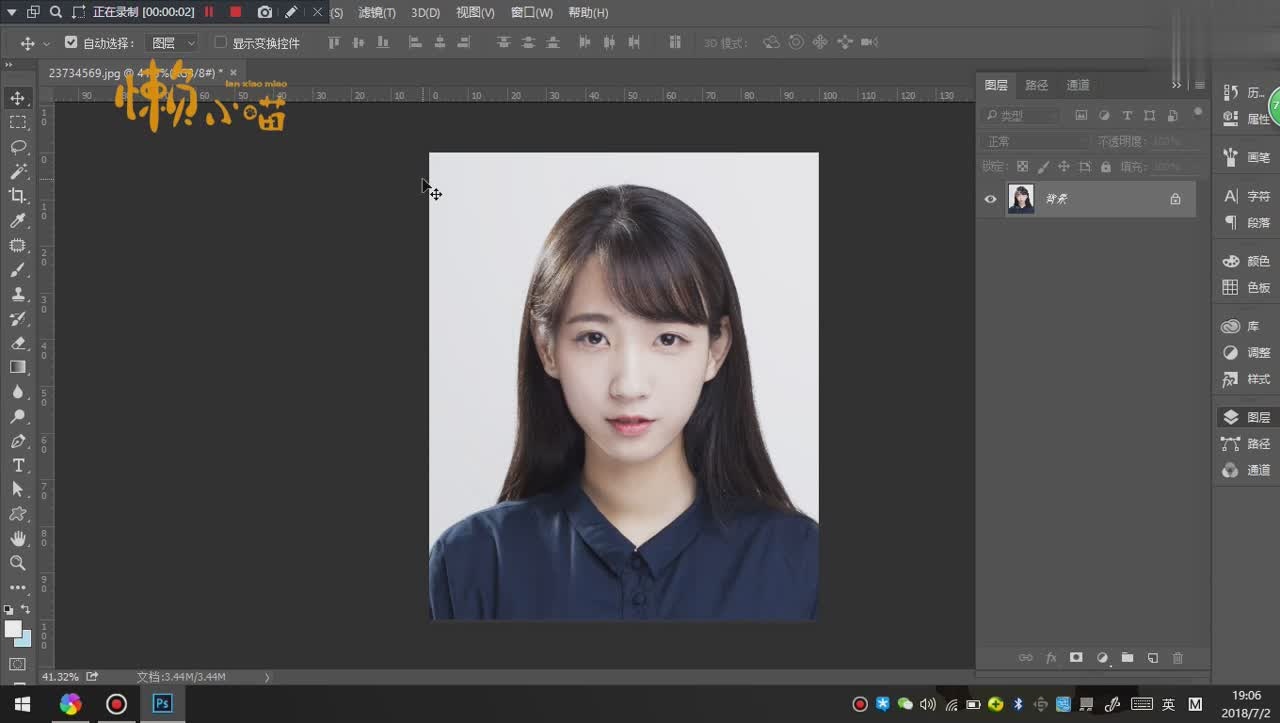This screenshot has height=723, width=1280.
Task: Open the 滤镜(T) Filter menu
Action: point(377,13)
